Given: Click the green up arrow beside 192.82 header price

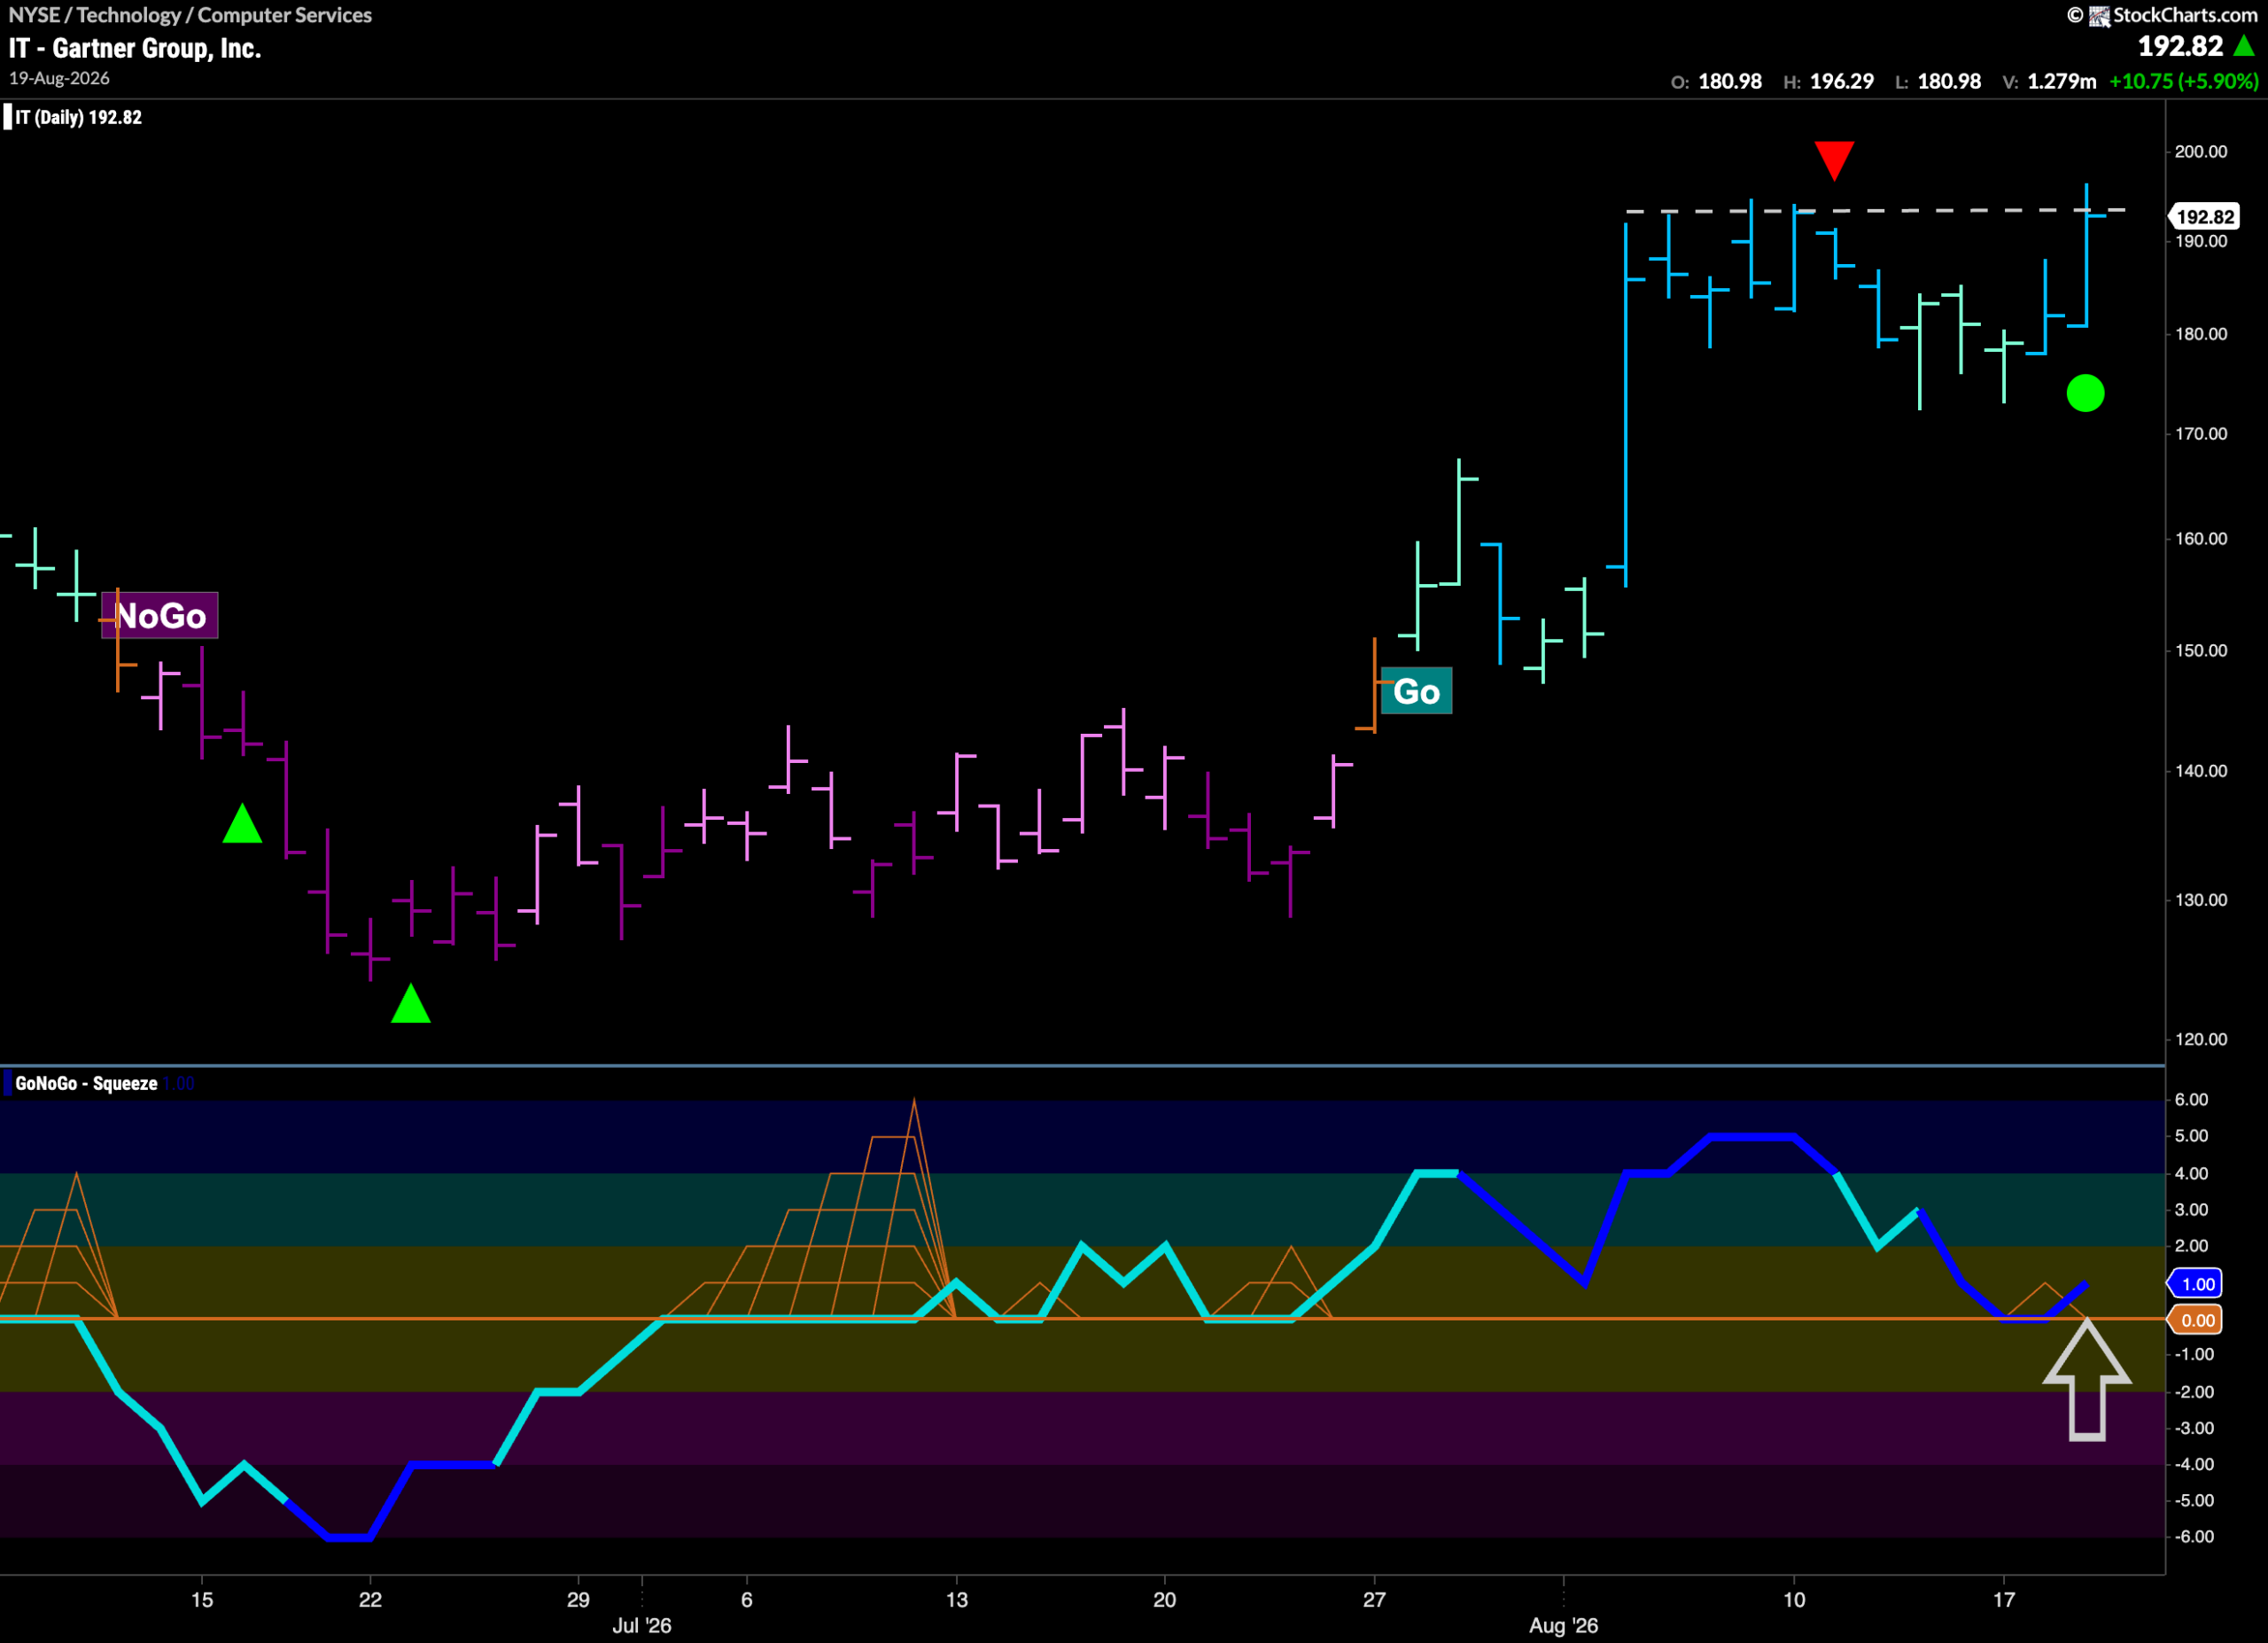Looking at the screenshot, I should 2244,46.
